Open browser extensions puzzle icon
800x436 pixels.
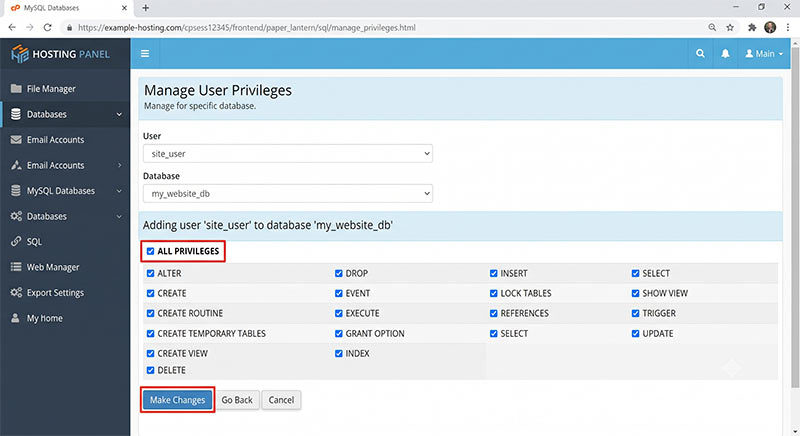[x=752, y=28]
